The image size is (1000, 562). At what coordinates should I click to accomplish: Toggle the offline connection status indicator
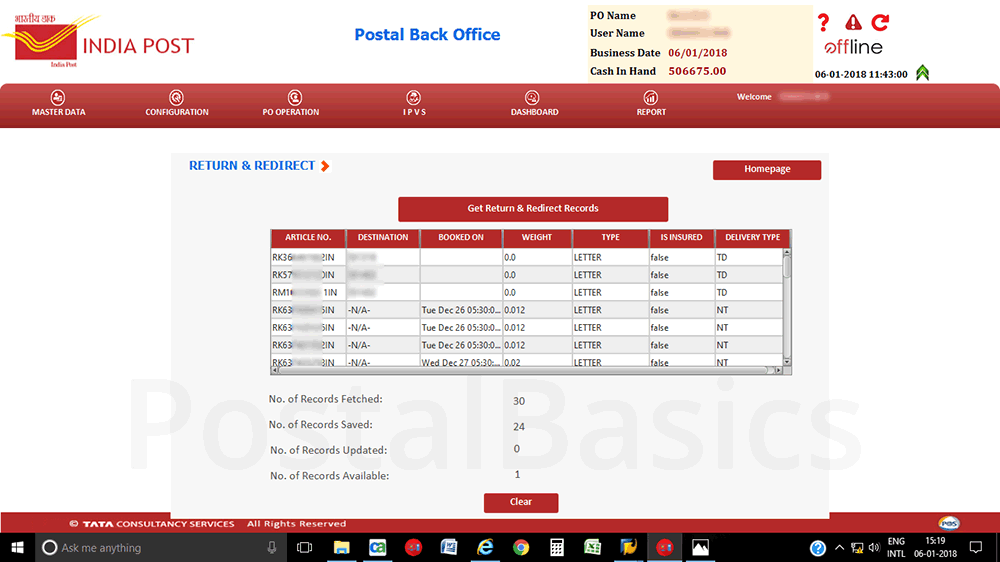click(853, 47)
